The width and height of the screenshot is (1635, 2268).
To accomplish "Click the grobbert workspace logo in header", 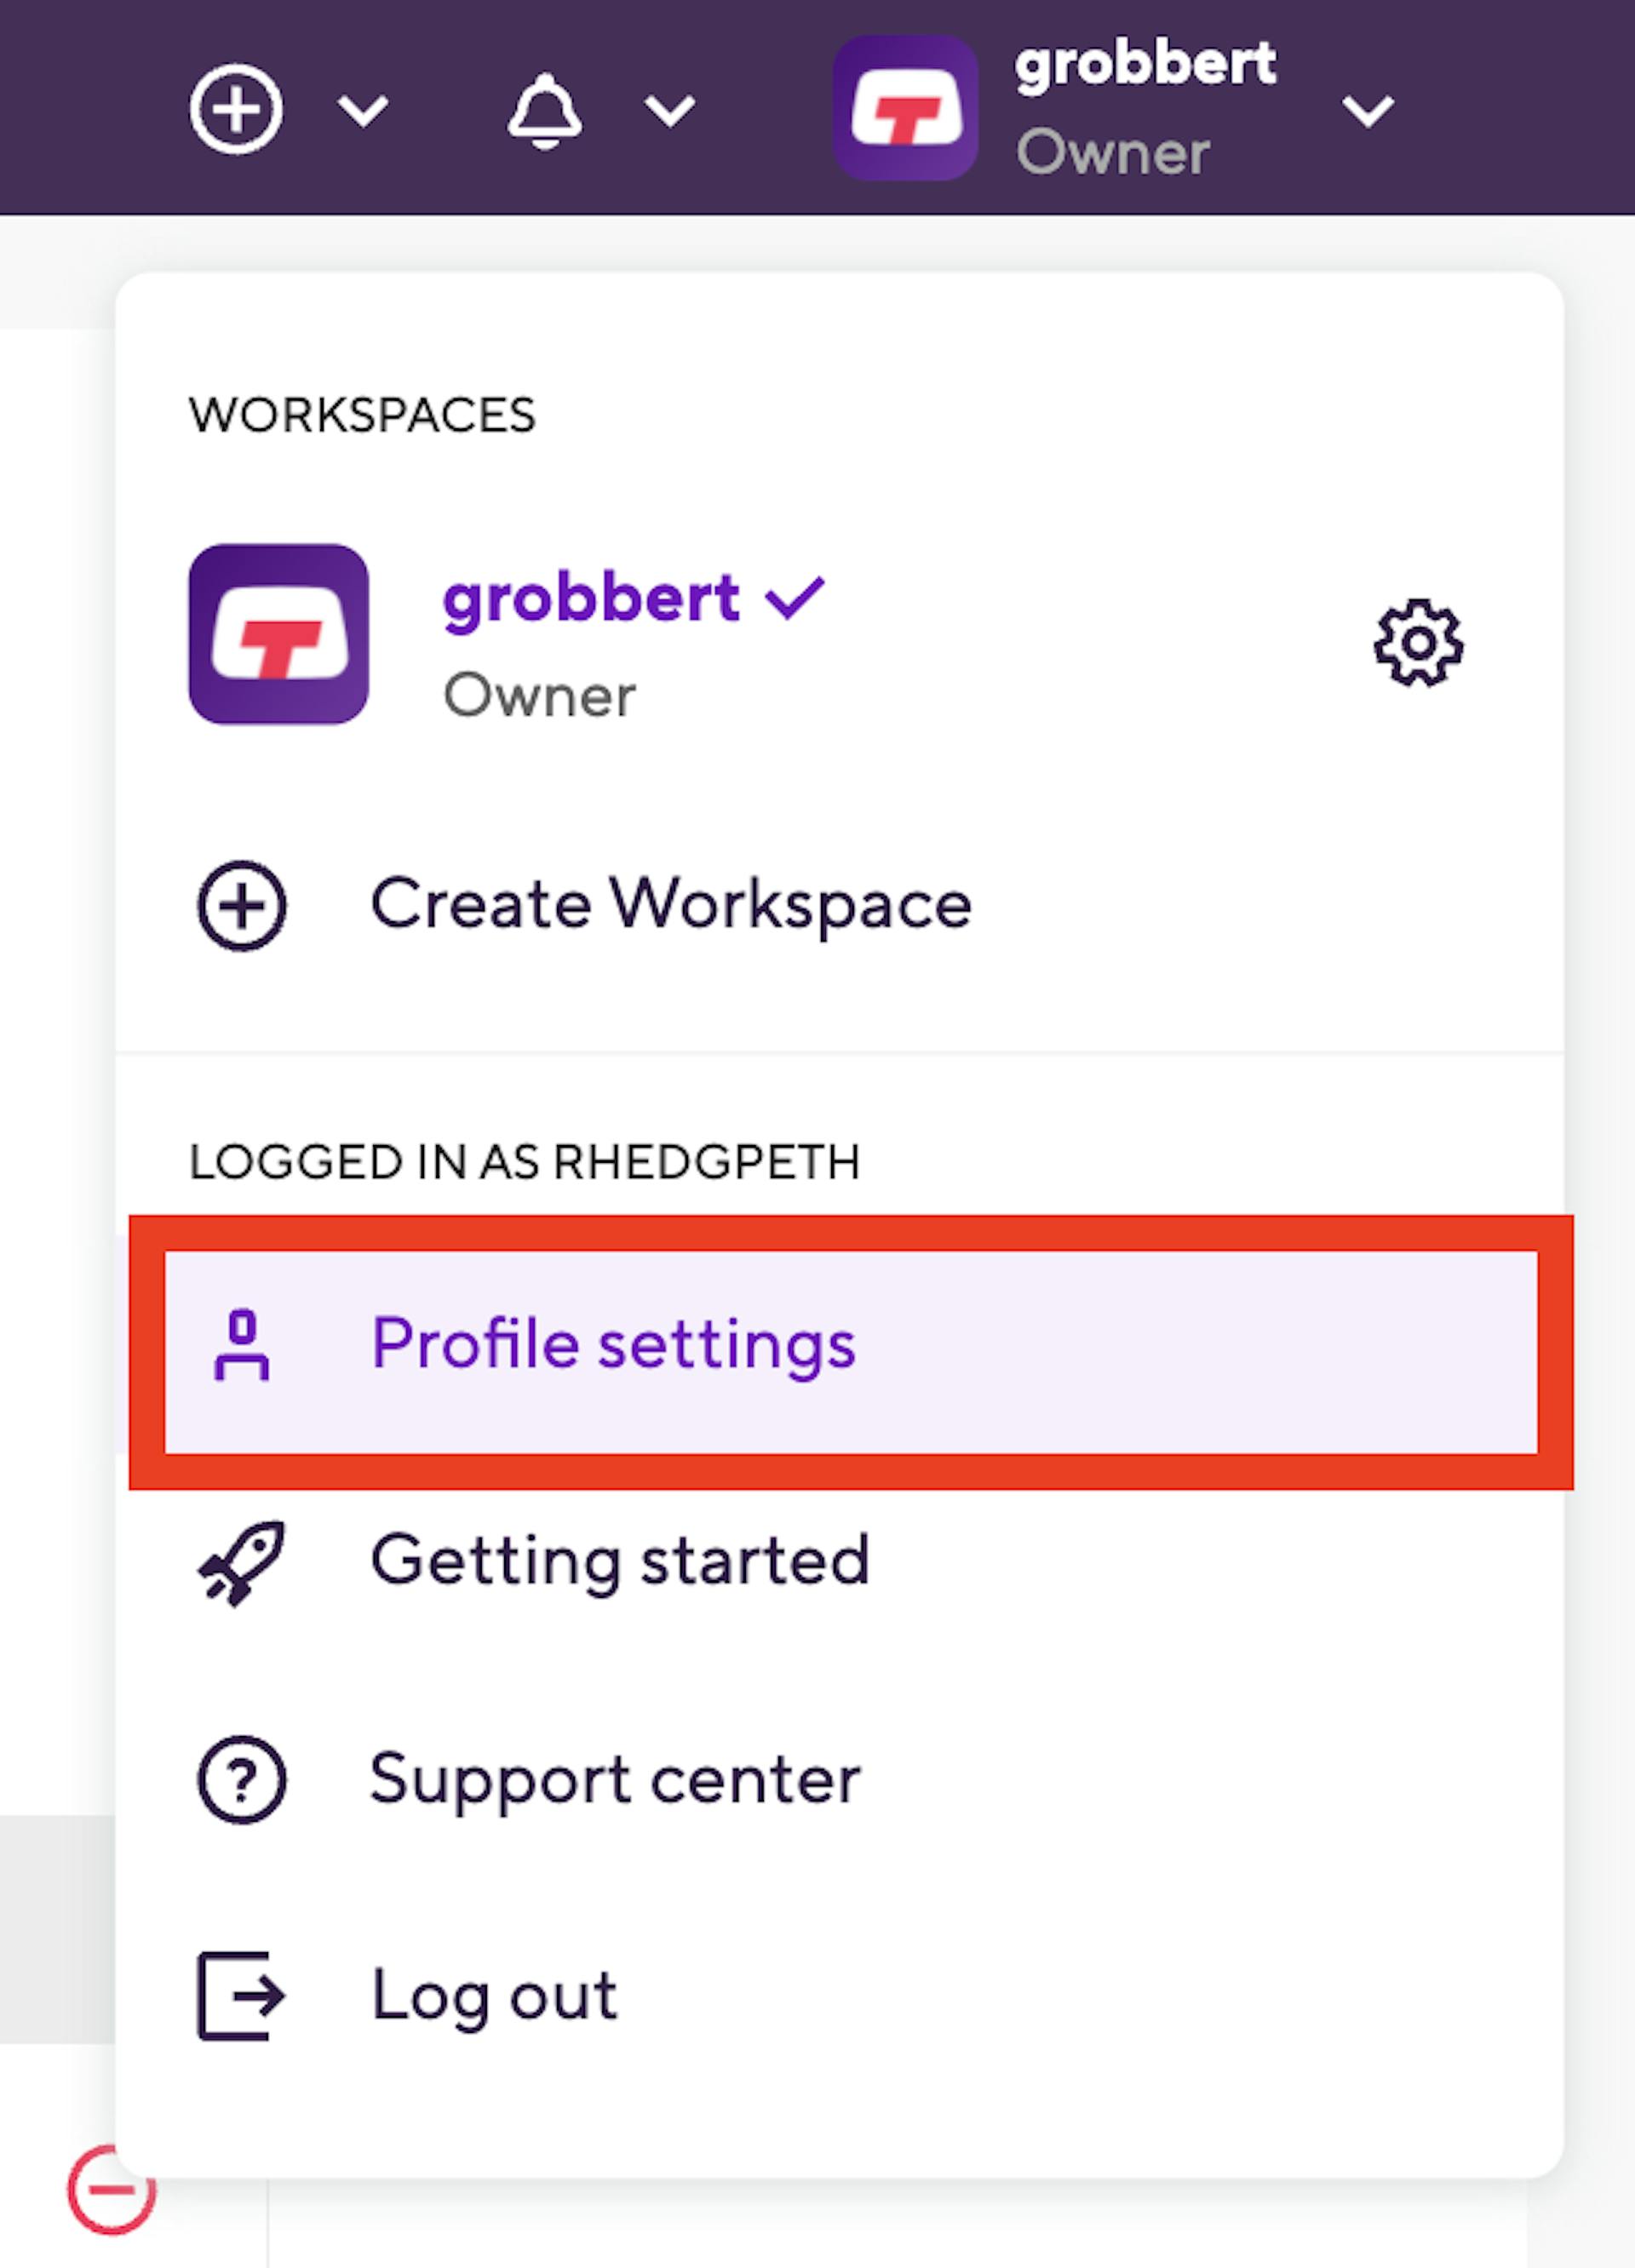I will tap(905, 108).
